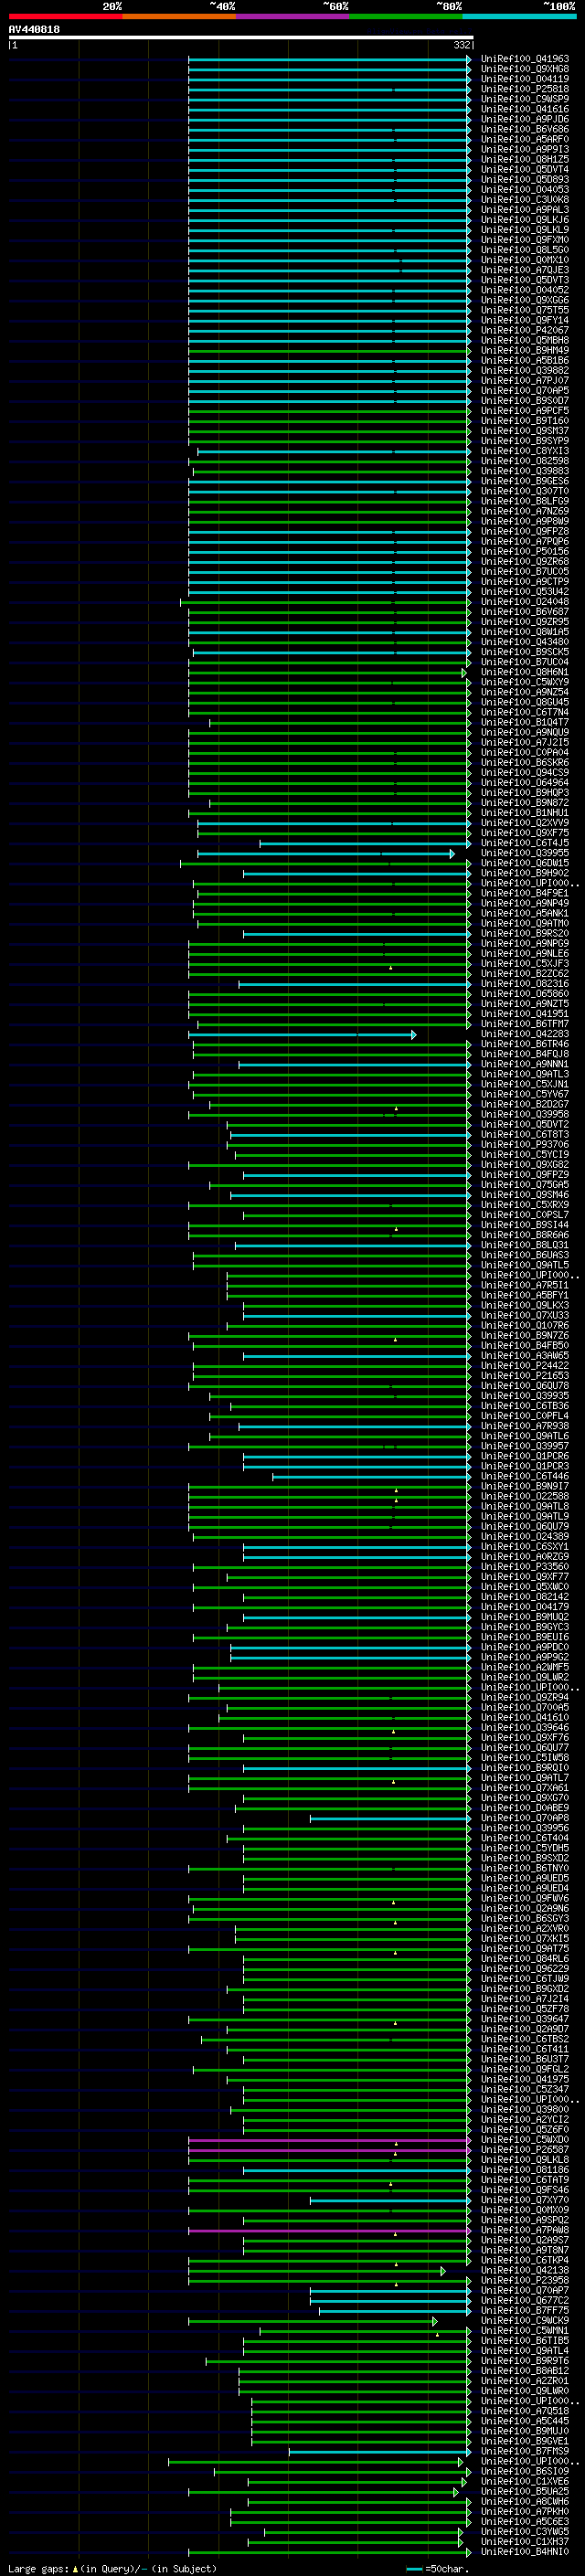Viewport: 585px width, 2576px height.
Task: Select the UniRef100_Q39882 label
Action: pos(525,370)
